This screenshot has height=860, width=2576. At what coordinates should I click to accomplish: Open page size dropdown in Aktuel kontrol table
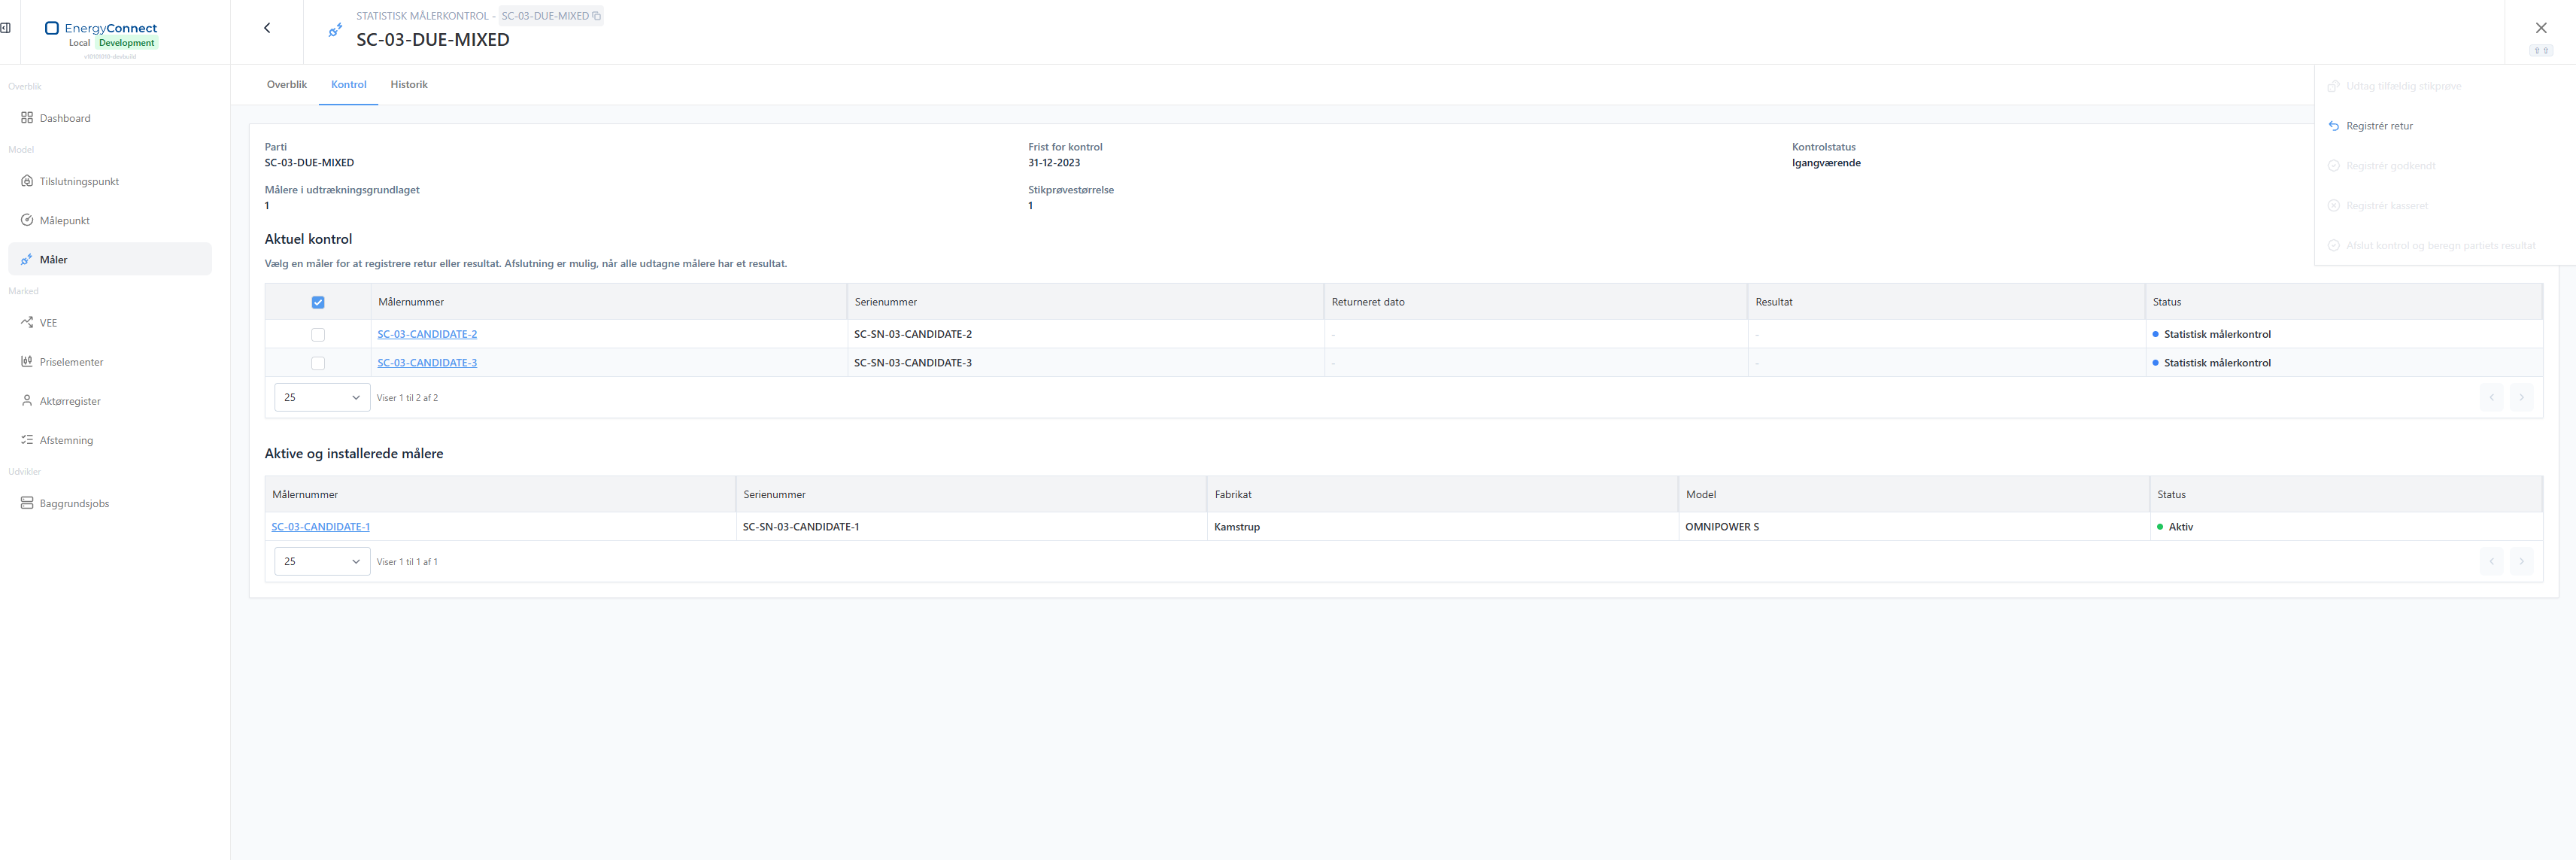322,397
